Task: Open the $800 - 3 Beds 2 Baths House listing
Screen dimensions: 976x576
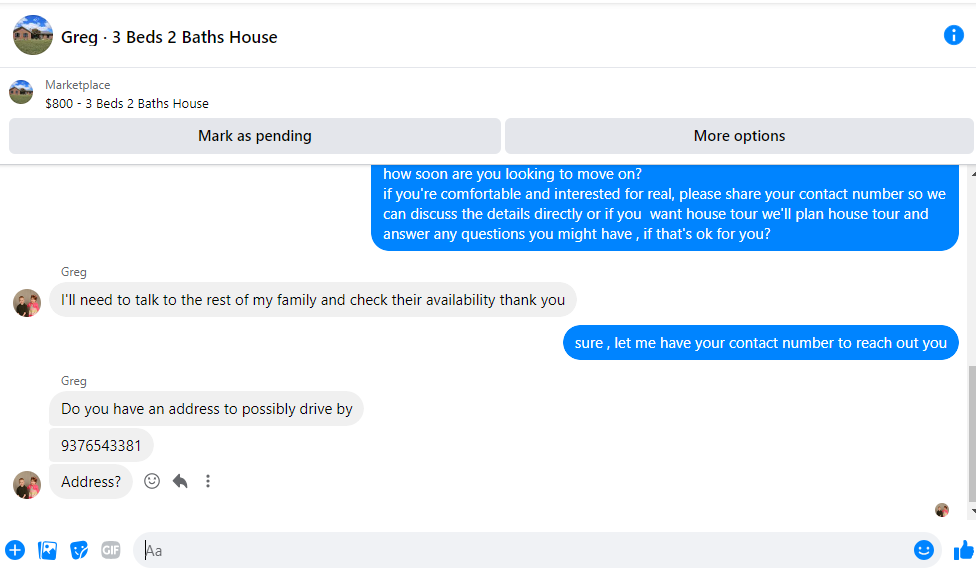Action: point(126,103)
